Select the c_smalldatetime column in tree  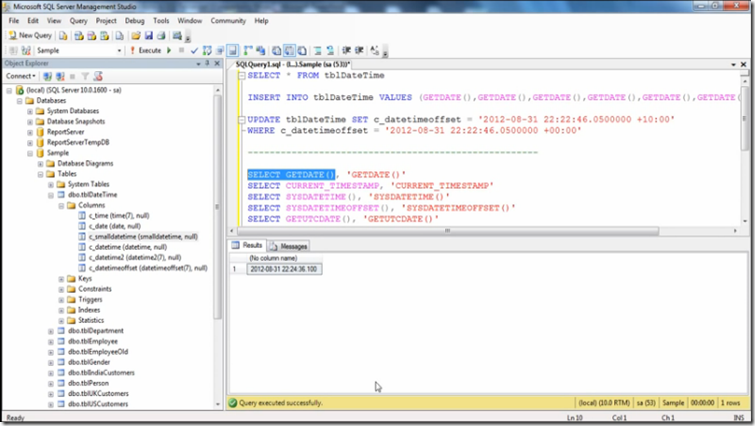(143, 237)
